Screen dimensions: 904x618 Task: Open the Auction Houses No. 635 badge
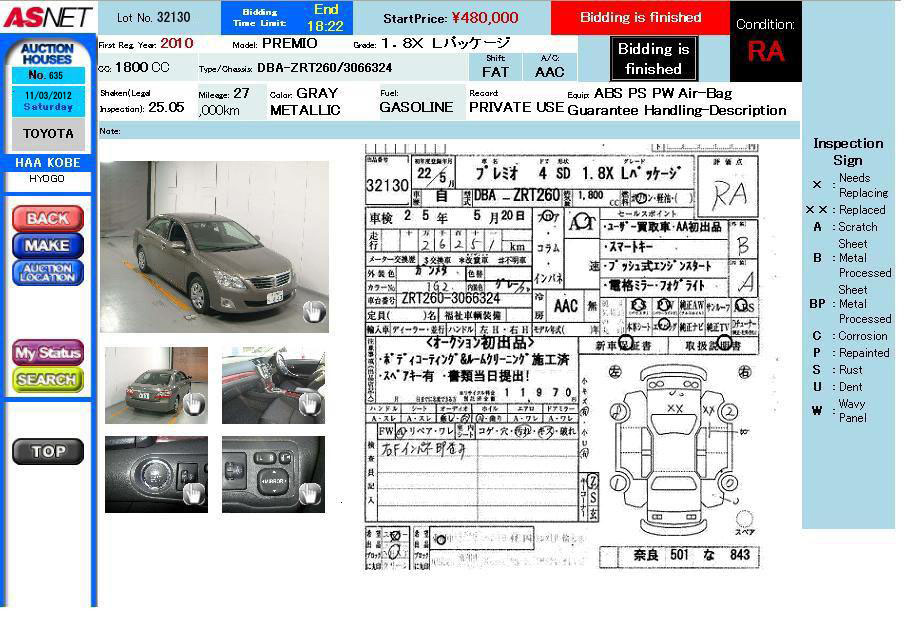click(x=48, y=61)
